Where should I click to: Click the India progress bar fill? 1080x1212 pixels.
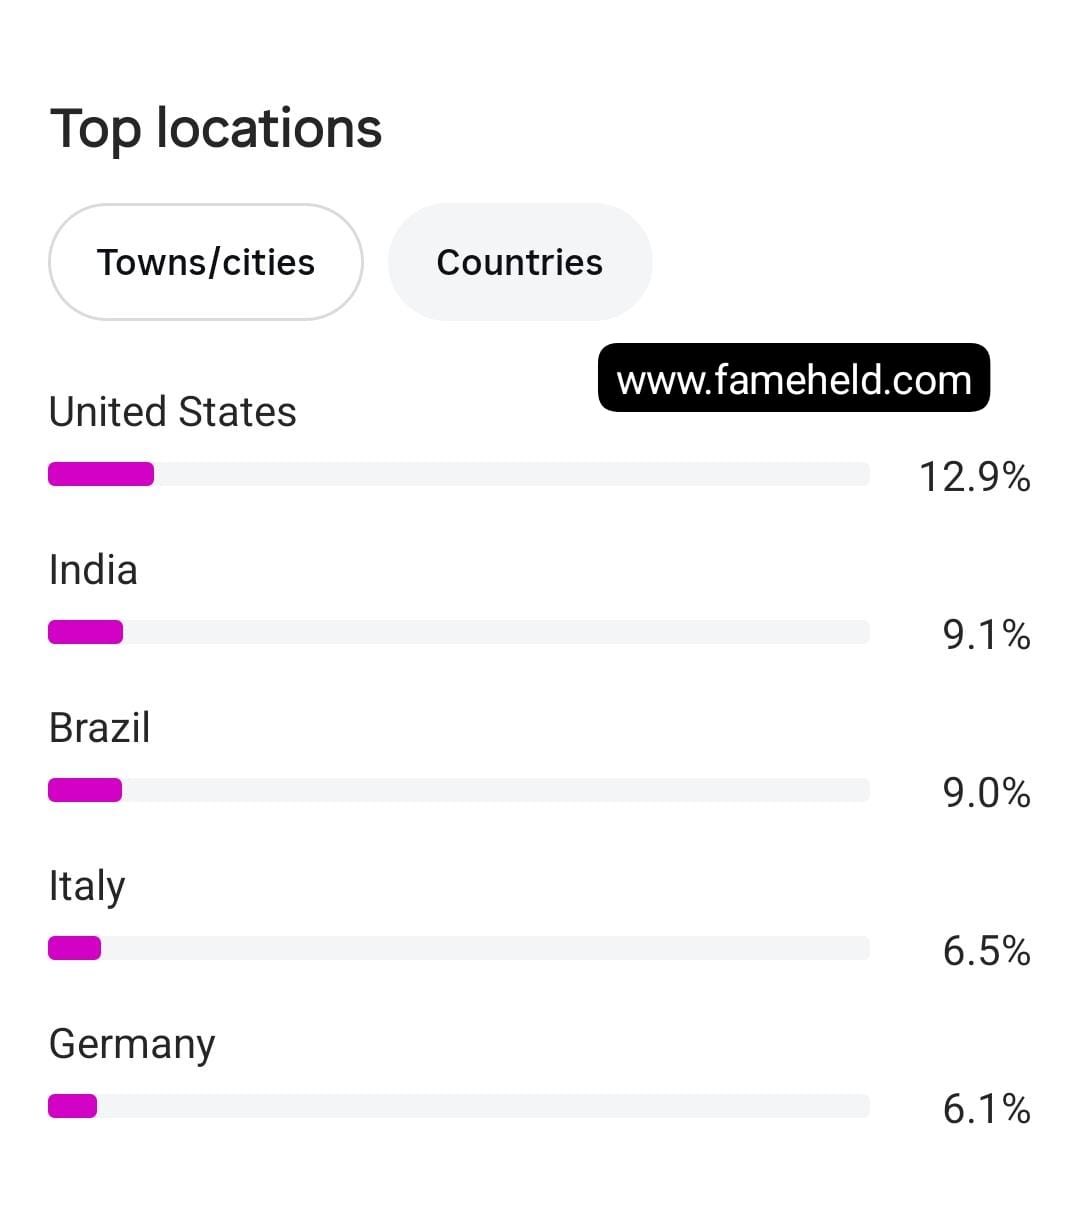coord(85,632)
